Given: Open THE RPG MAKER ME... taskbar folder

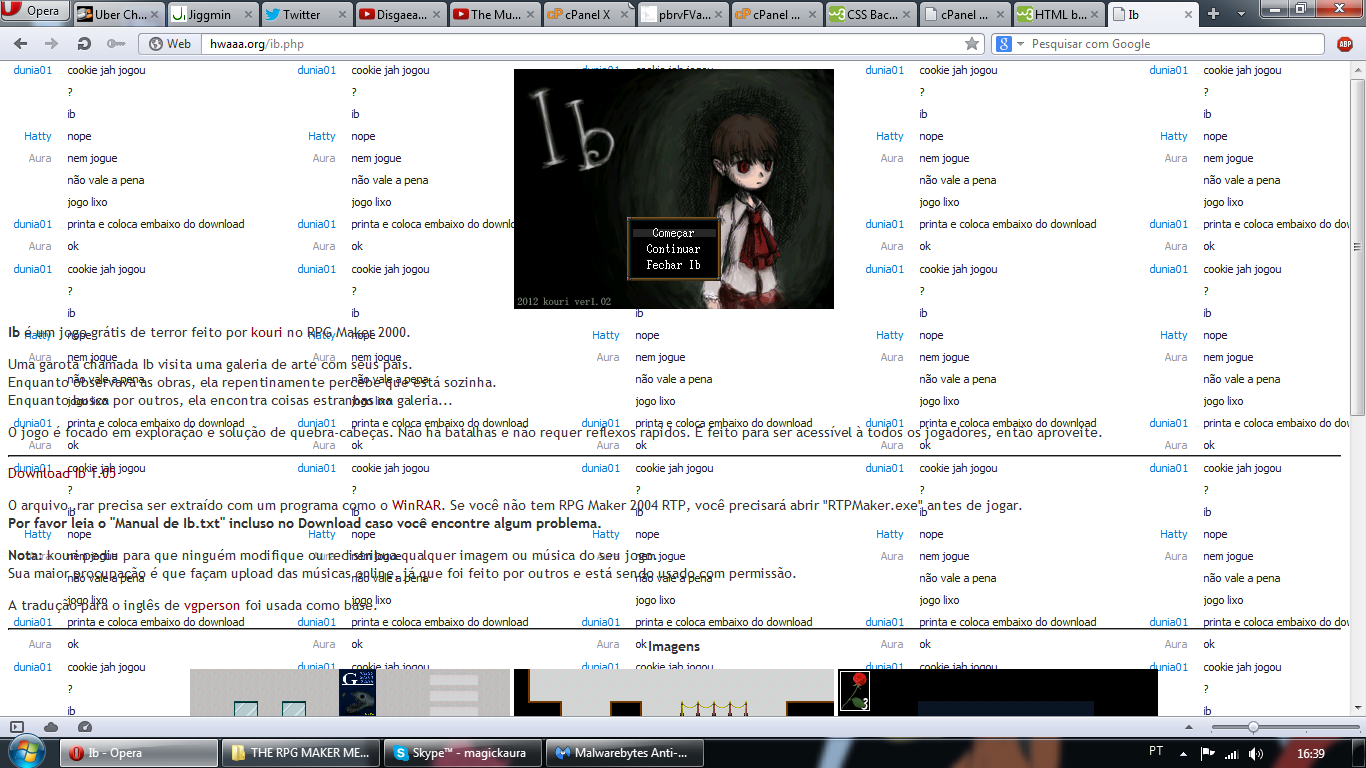Looking at the screenshot, I should click(303, 753).
